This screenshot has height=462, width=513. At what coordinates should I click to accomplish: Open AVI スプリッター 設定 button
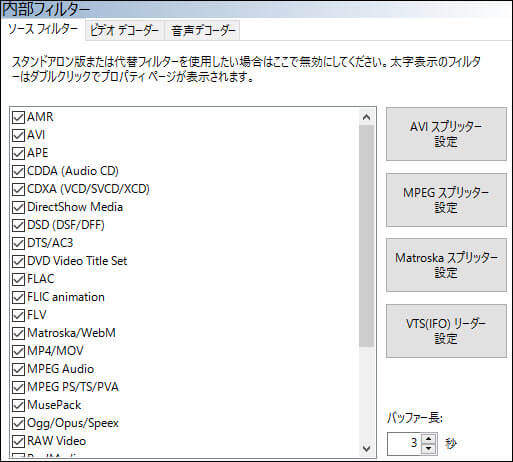tap(446, 134)
